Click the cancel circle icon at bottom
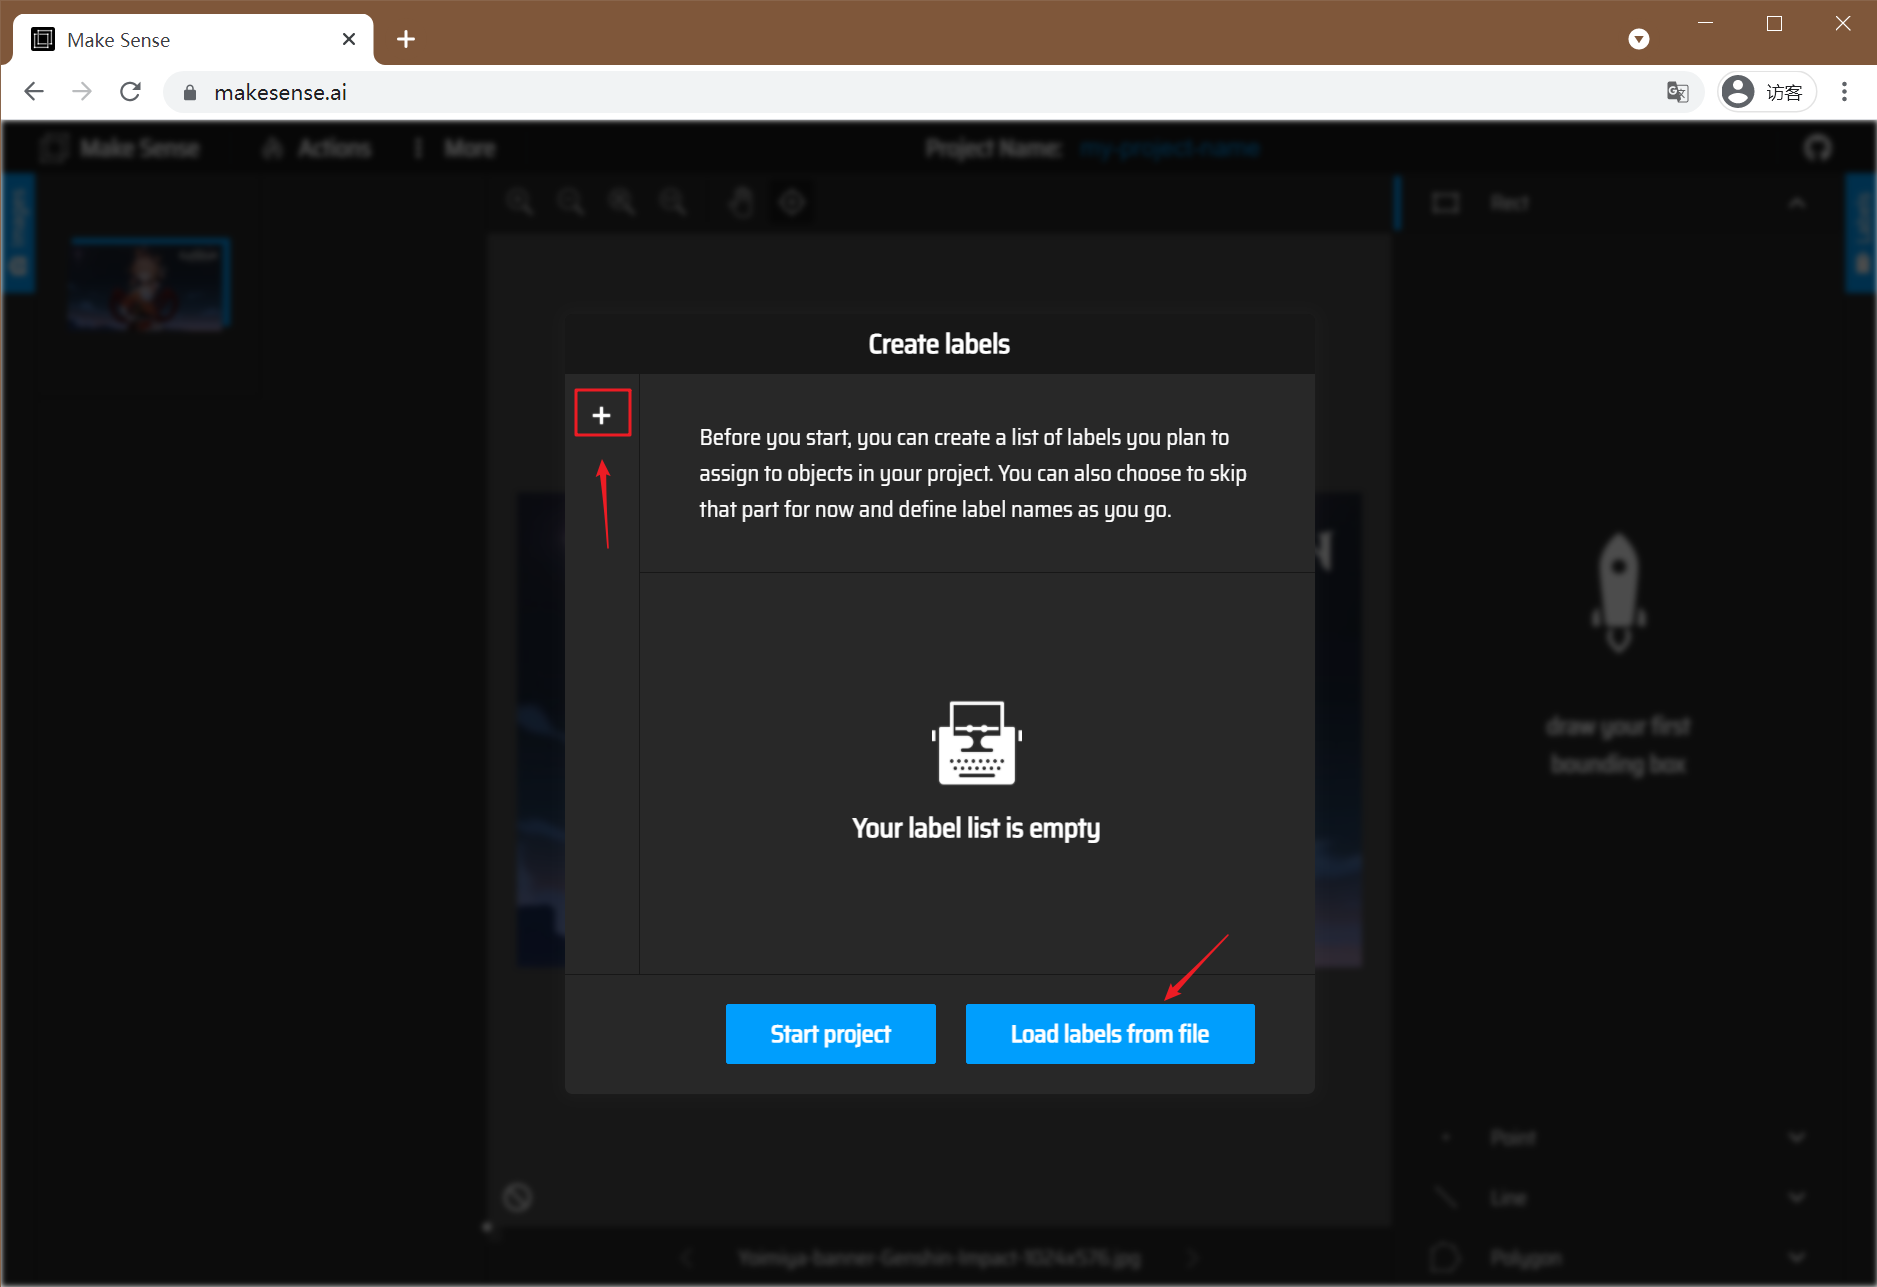1877x1287 pixels. coord(517,1197)
